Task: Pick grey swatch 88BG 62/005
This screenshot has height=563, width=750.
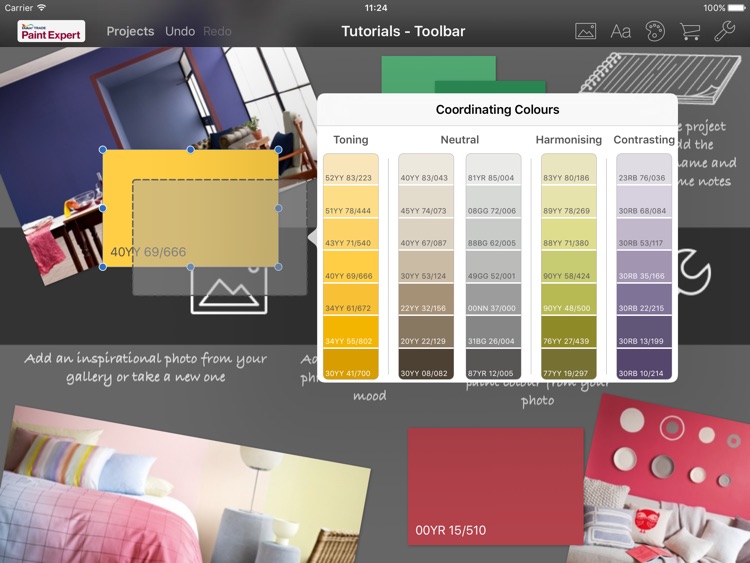Action: click(x=493, y=234)
